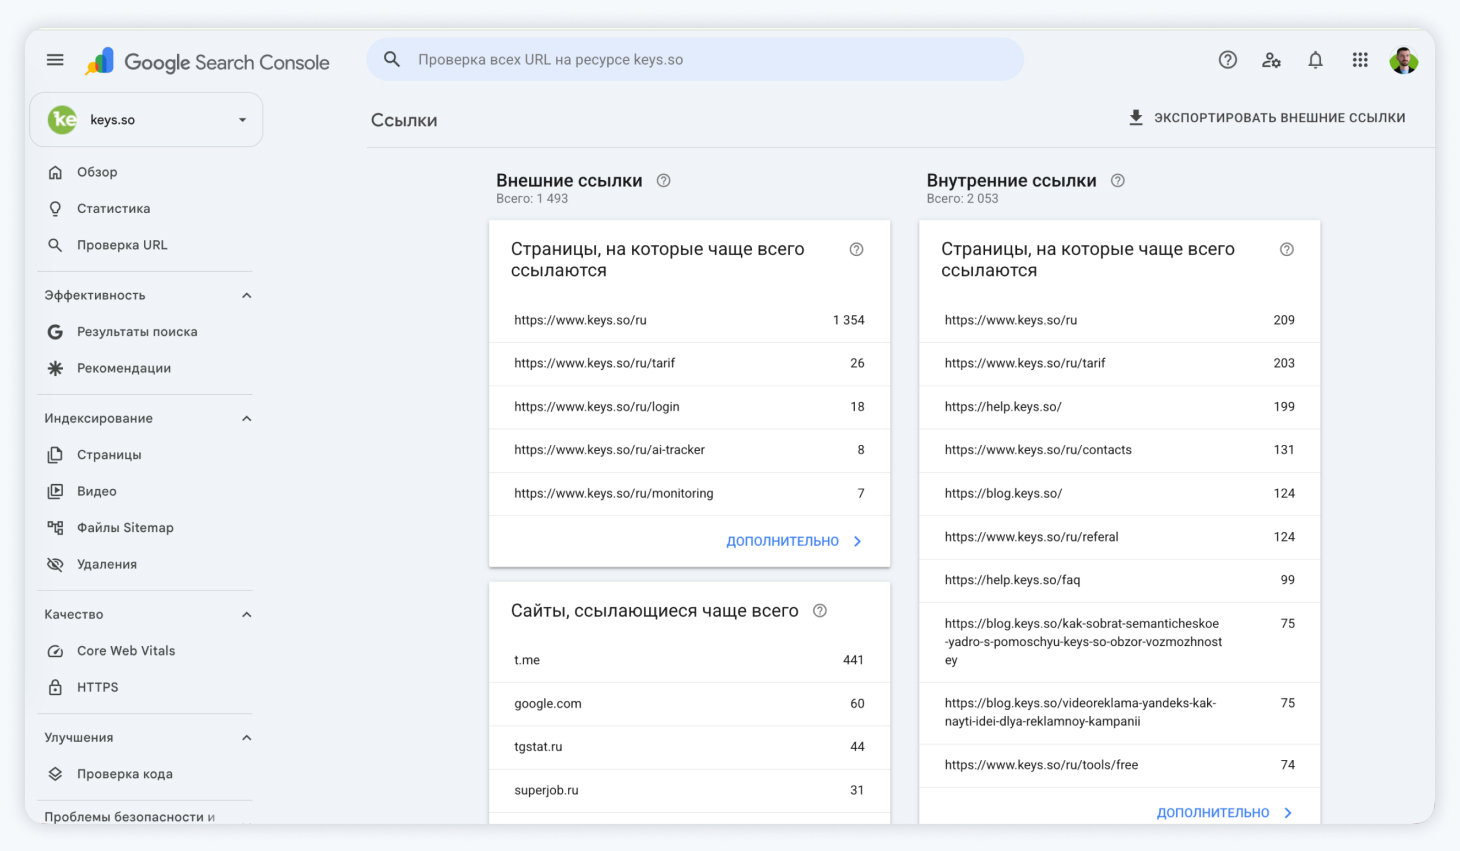Click the Результаты поиска Google icon
Viewport: 1460px width, 851px height.
click(56, 332)
